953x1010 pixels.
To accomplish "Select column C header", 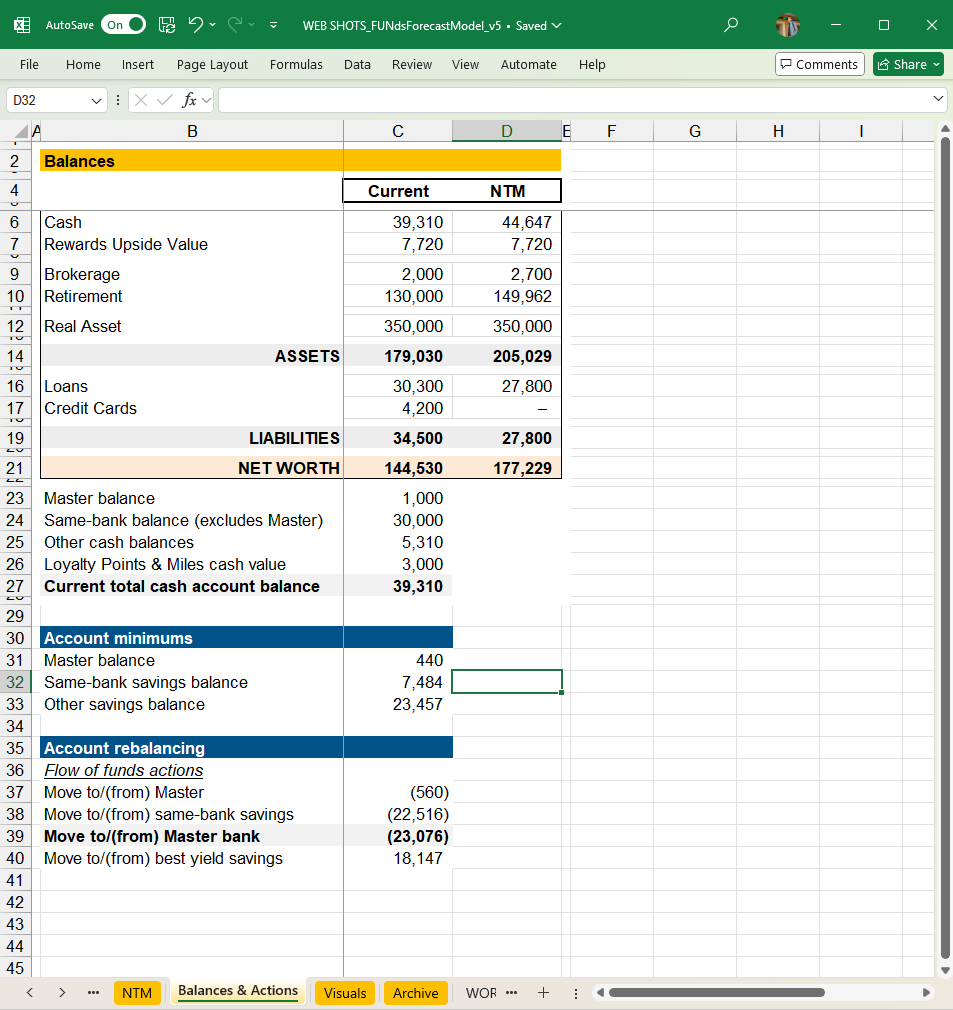I will (x=398, y=131).
